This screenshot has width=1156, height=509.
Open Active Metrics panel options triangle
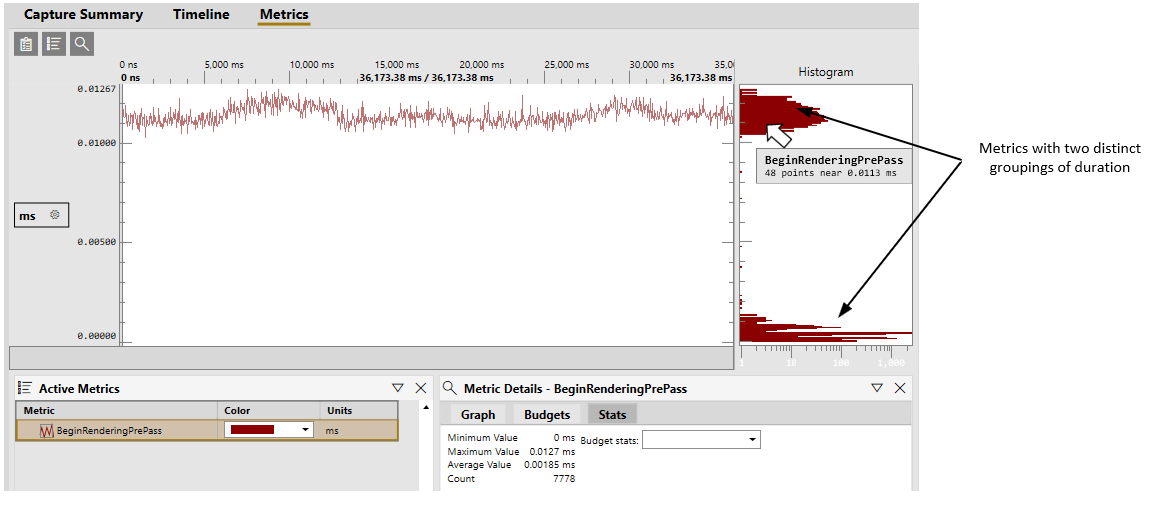click(x=398, y=388)
